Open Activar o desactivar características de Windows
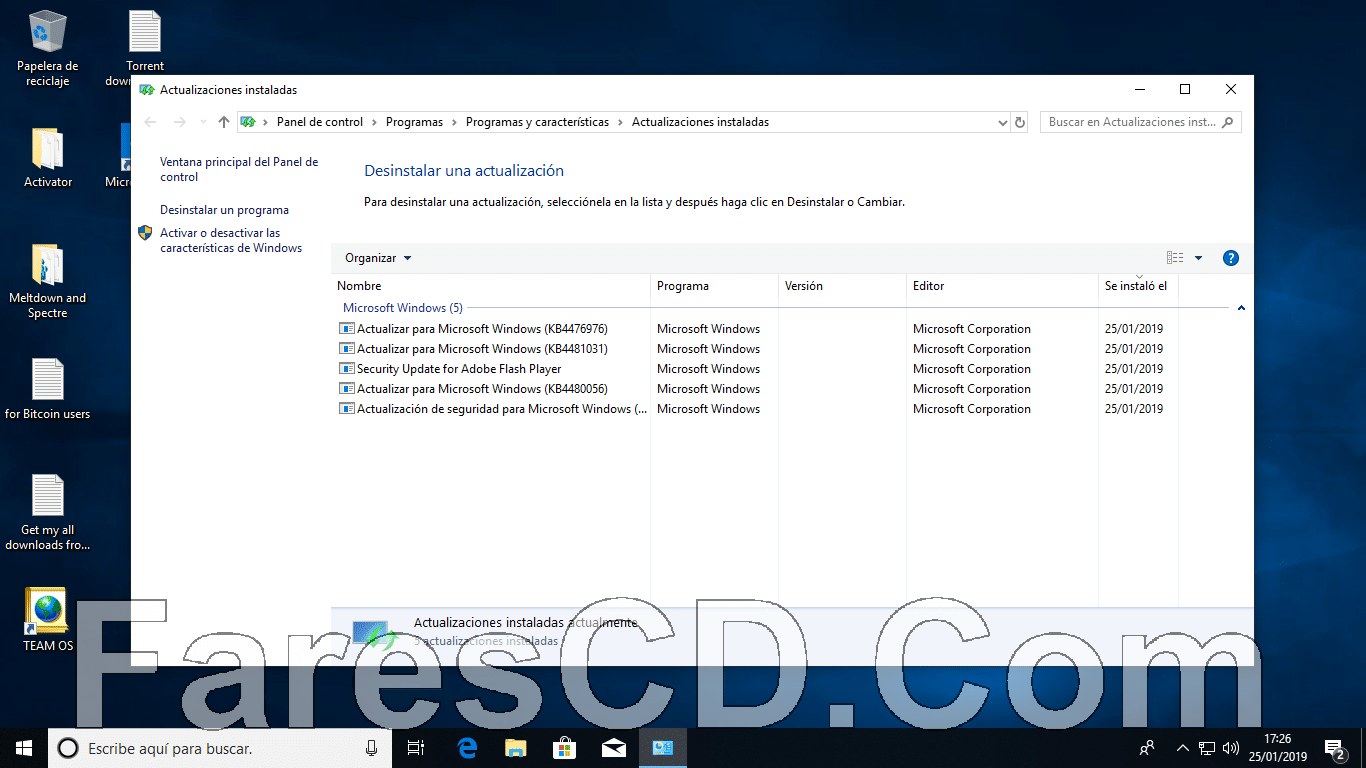 (231, 240)
